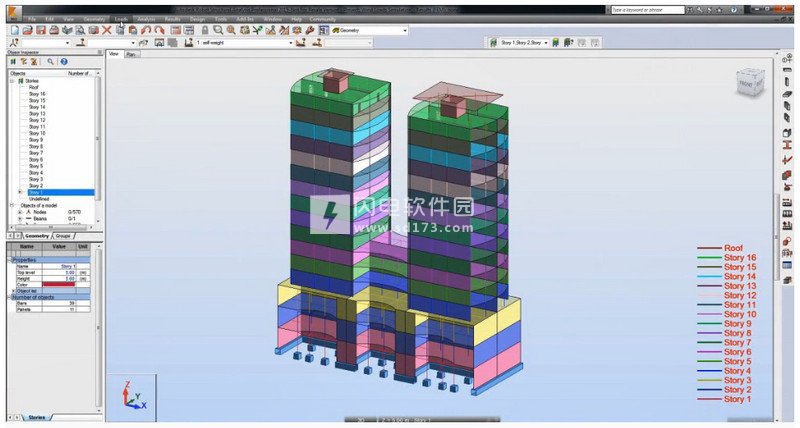Click the New project icon
This screenshot has width=800, height=428.
[15, 30]
